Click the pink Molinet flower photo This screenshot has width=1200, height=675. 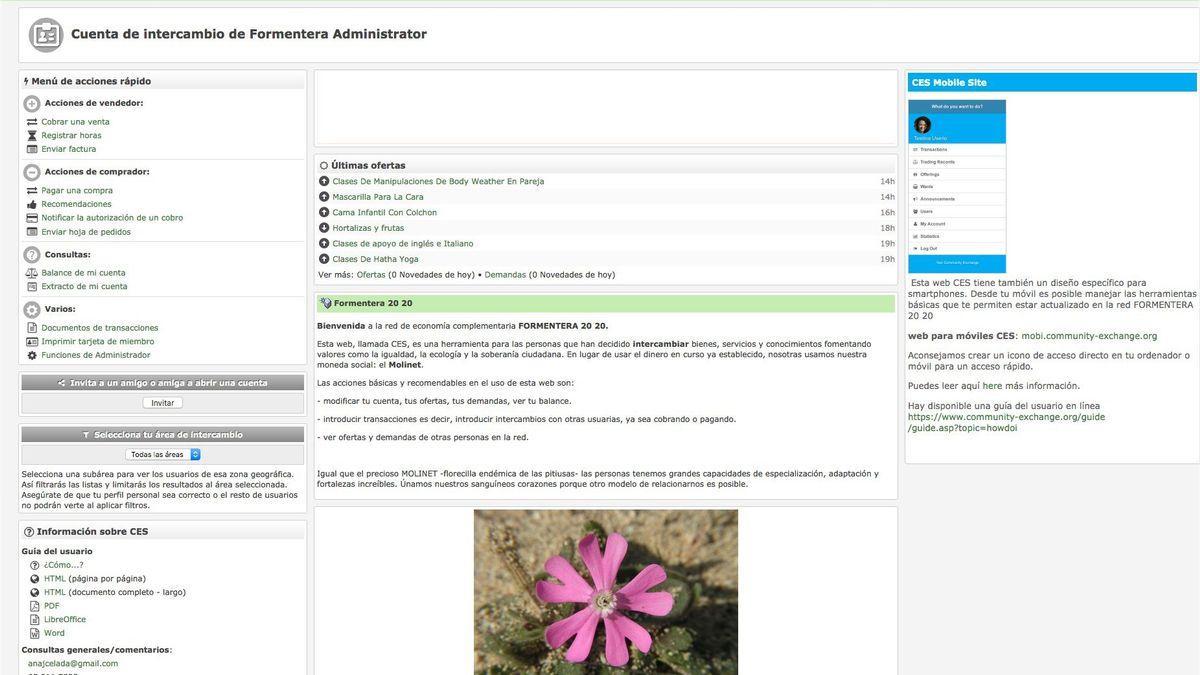pos(605,591)
